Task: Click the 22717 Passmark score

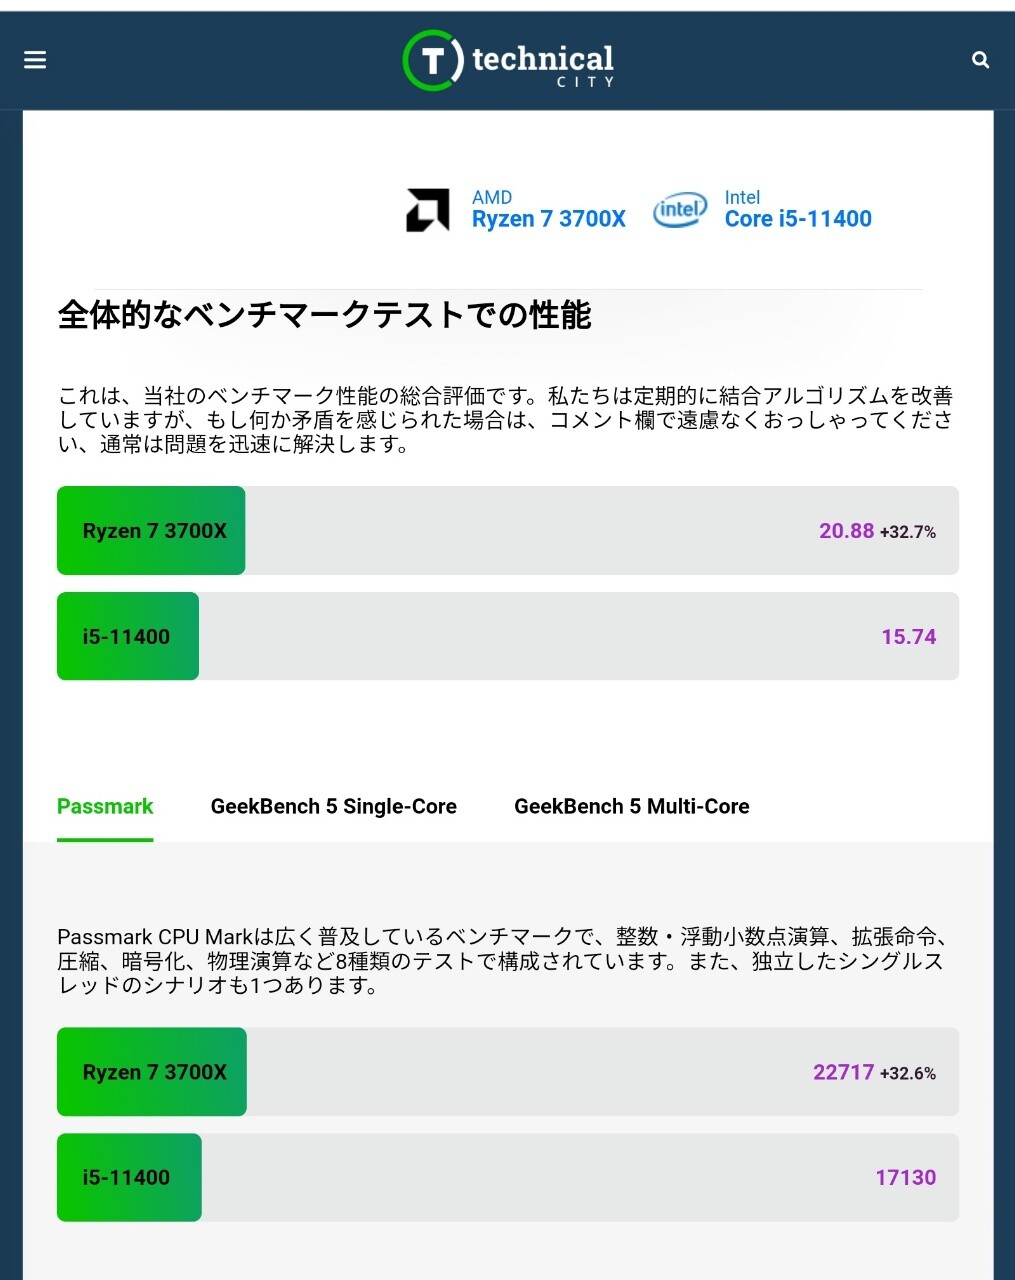Action: 843,1073
